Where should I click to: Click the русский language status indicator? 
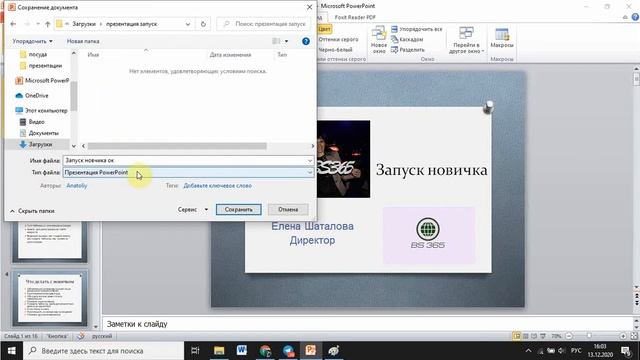[102, 336]
